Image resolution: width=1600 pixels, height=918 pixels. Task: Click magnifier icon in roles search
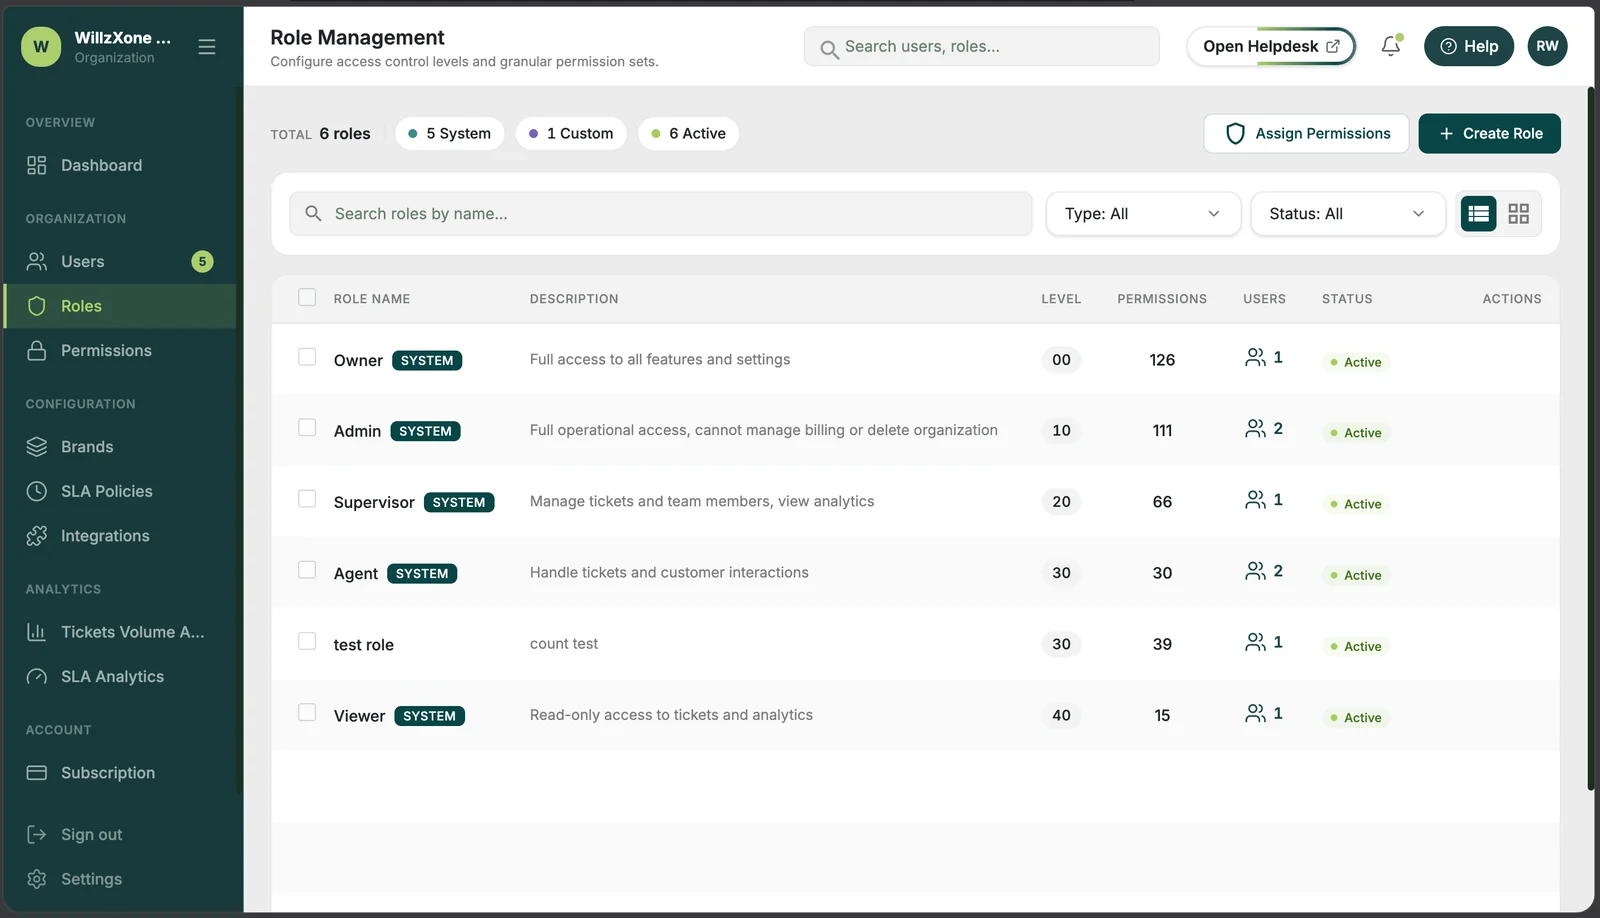pyautogui.click(x=313, y=214)
